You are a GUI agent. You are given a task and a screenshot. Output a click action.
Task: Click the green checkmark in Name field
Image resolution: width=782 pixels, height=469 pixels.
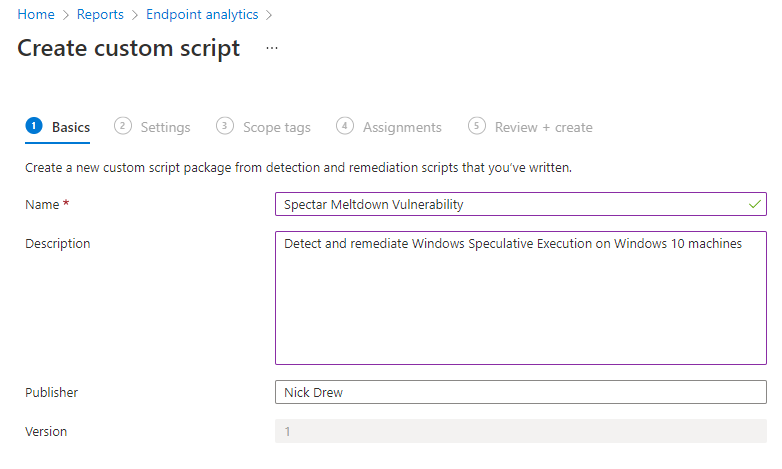pos(755,204)
